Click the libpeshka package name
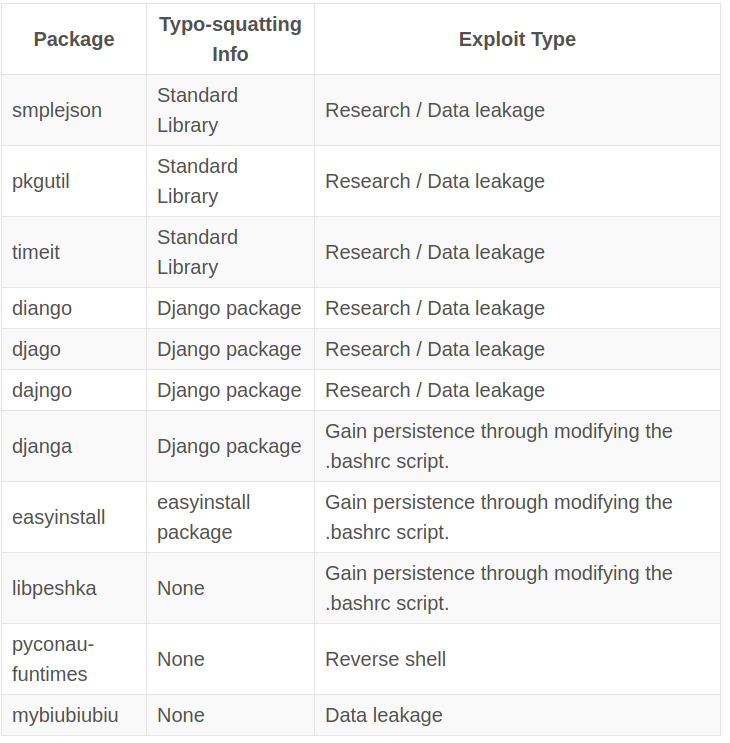The height and width of the screenshot is (743, 730). [x=54, y=589]
